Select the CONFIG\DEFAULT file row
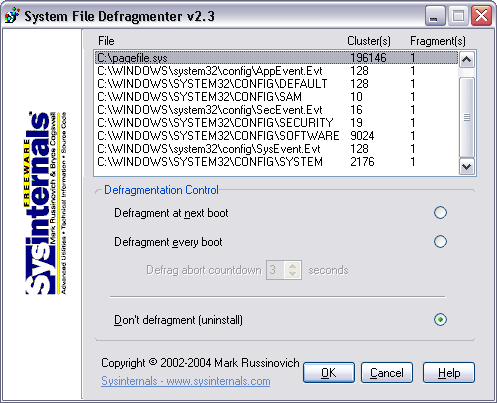Image resolution: width=497 pixels, height=403 pixels. tap(277, 84)
